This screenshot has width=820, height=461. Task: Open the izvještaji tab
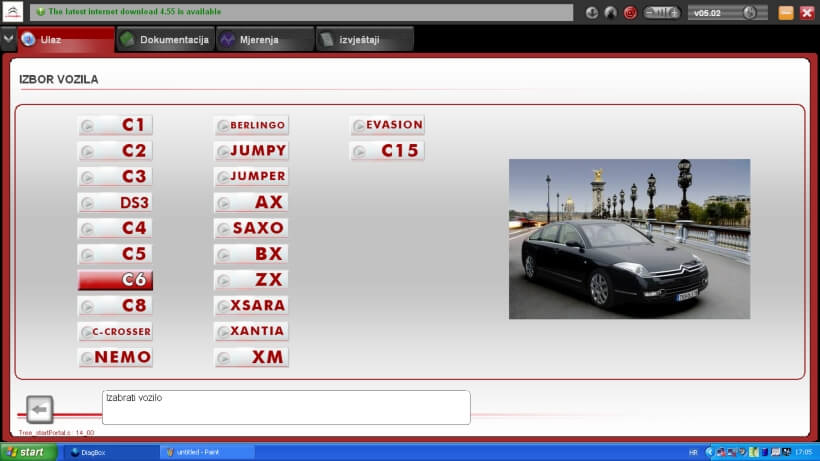[365, 40]
